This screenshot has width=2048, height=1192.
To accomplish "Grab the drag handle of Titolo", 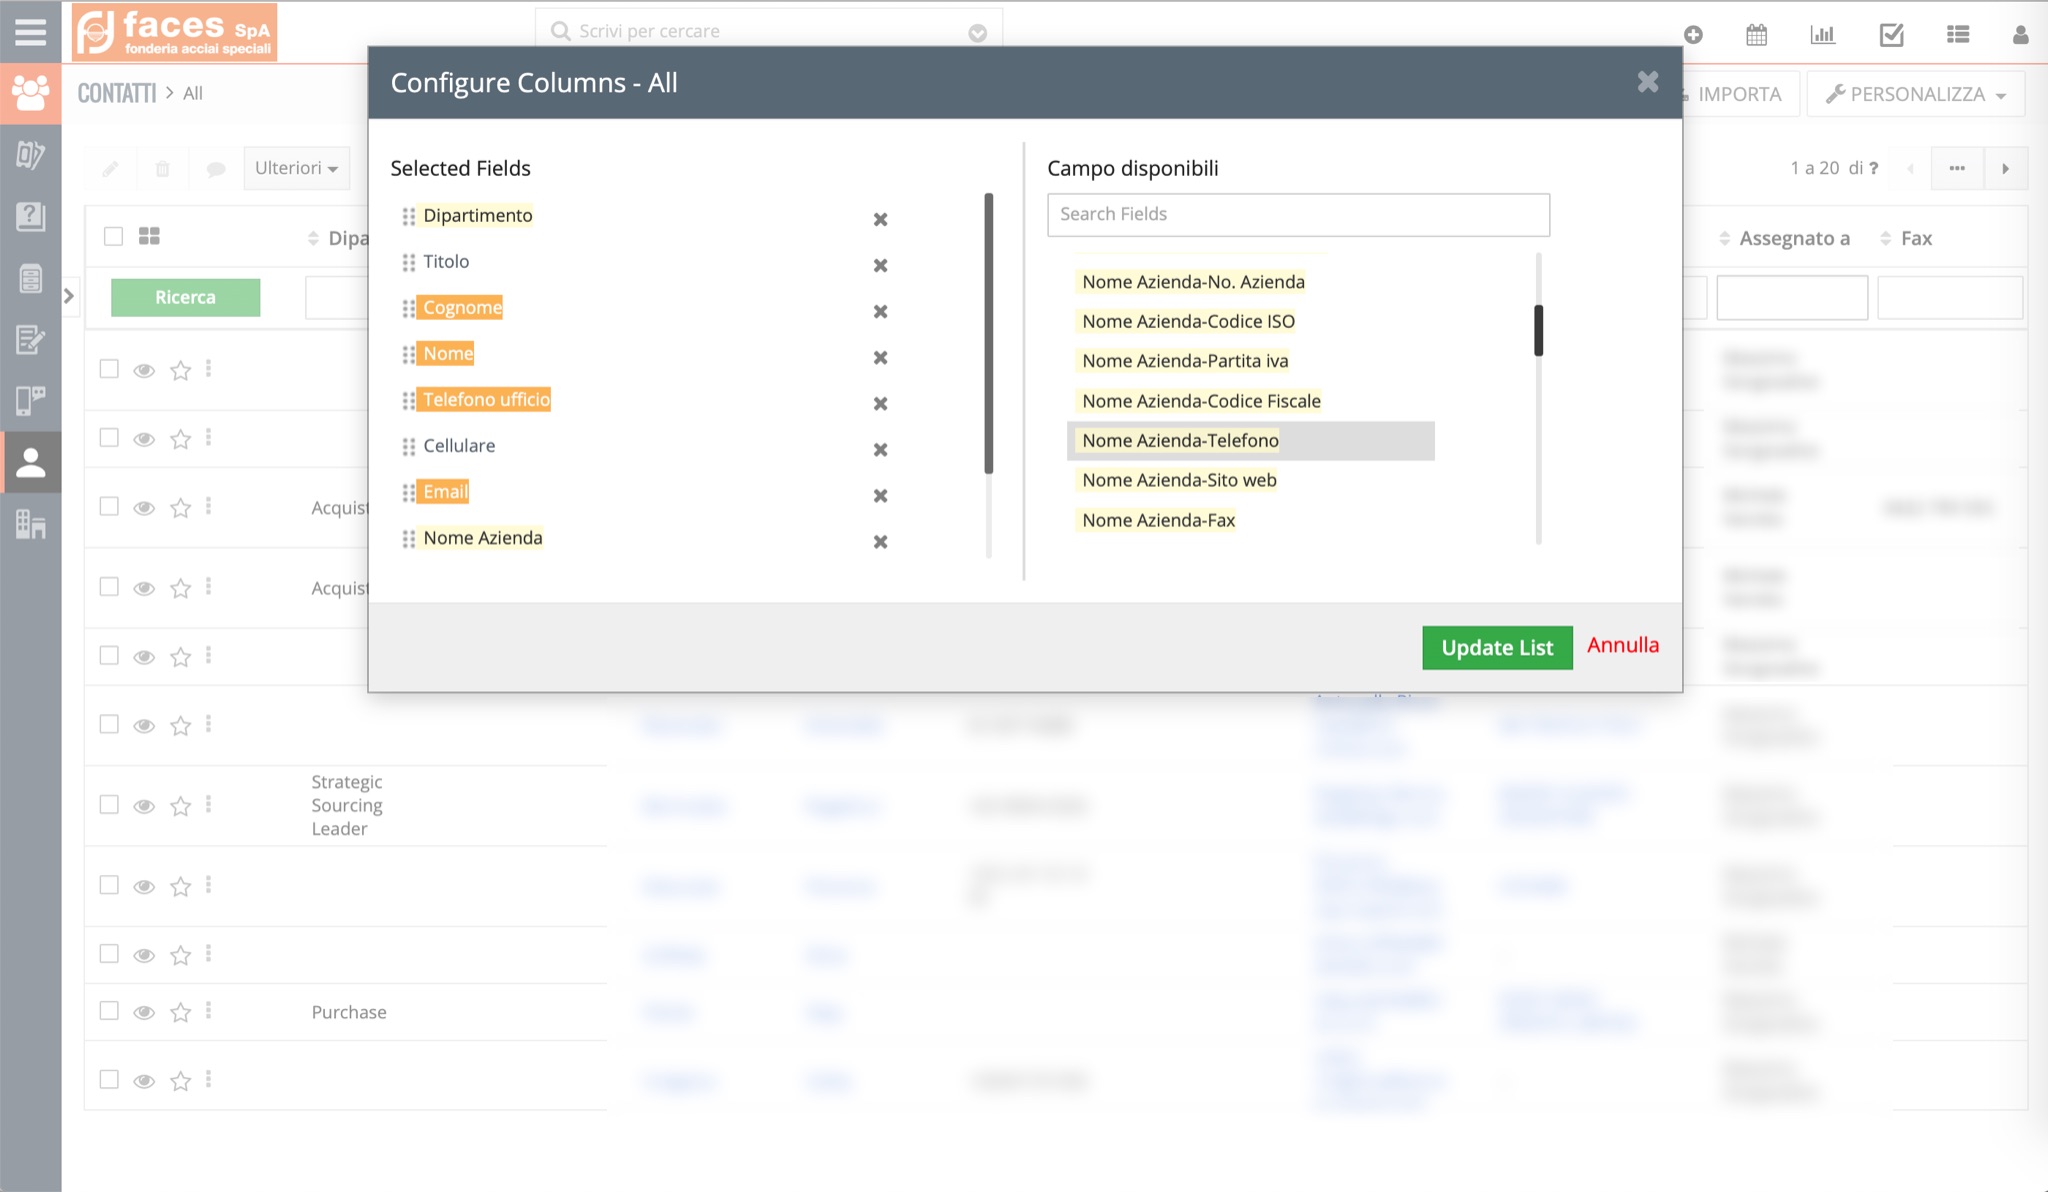I will click(408, 262).
